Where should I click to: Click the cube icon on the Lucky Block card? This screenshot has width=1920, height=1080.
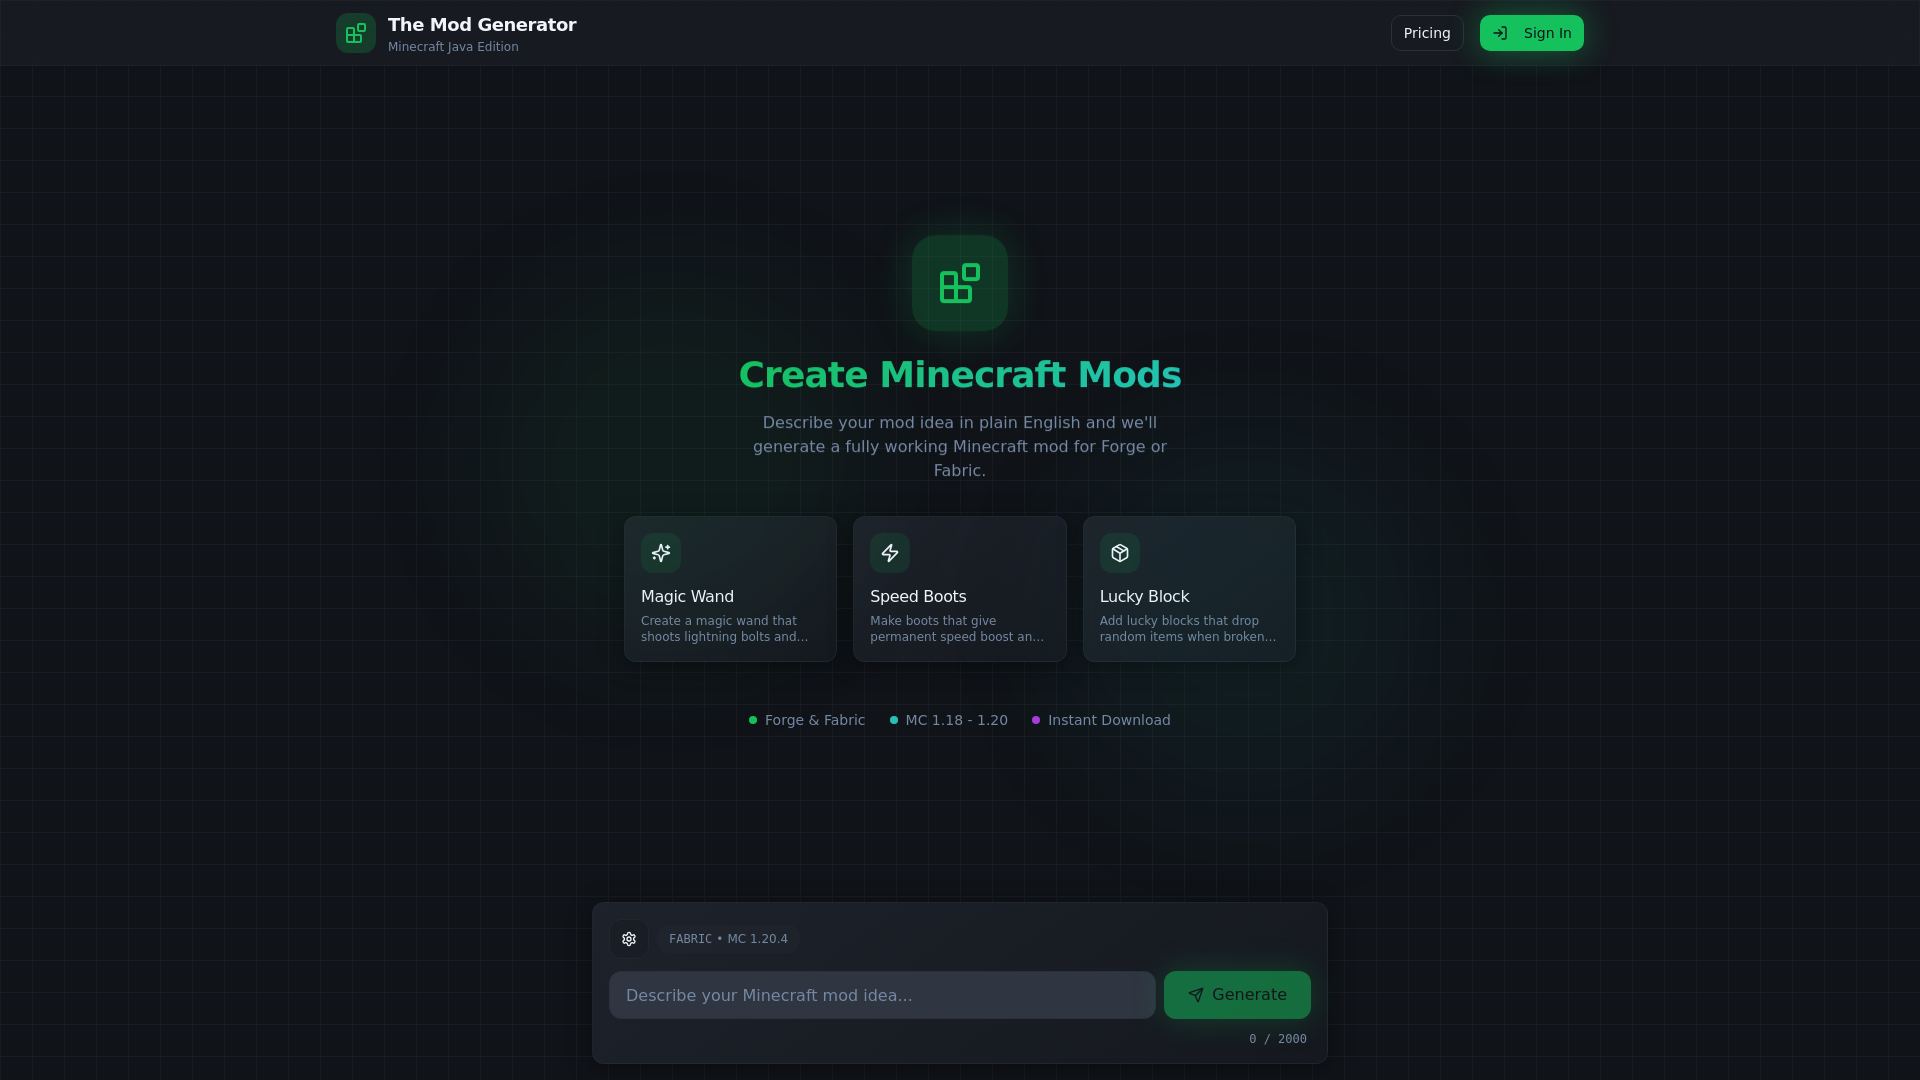(1120, 553)
